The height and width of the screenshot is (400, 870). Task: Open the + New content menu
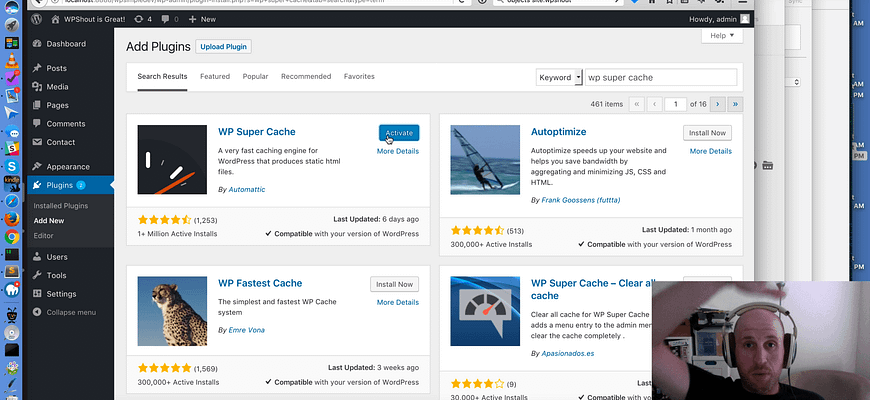tap(202, 19)
